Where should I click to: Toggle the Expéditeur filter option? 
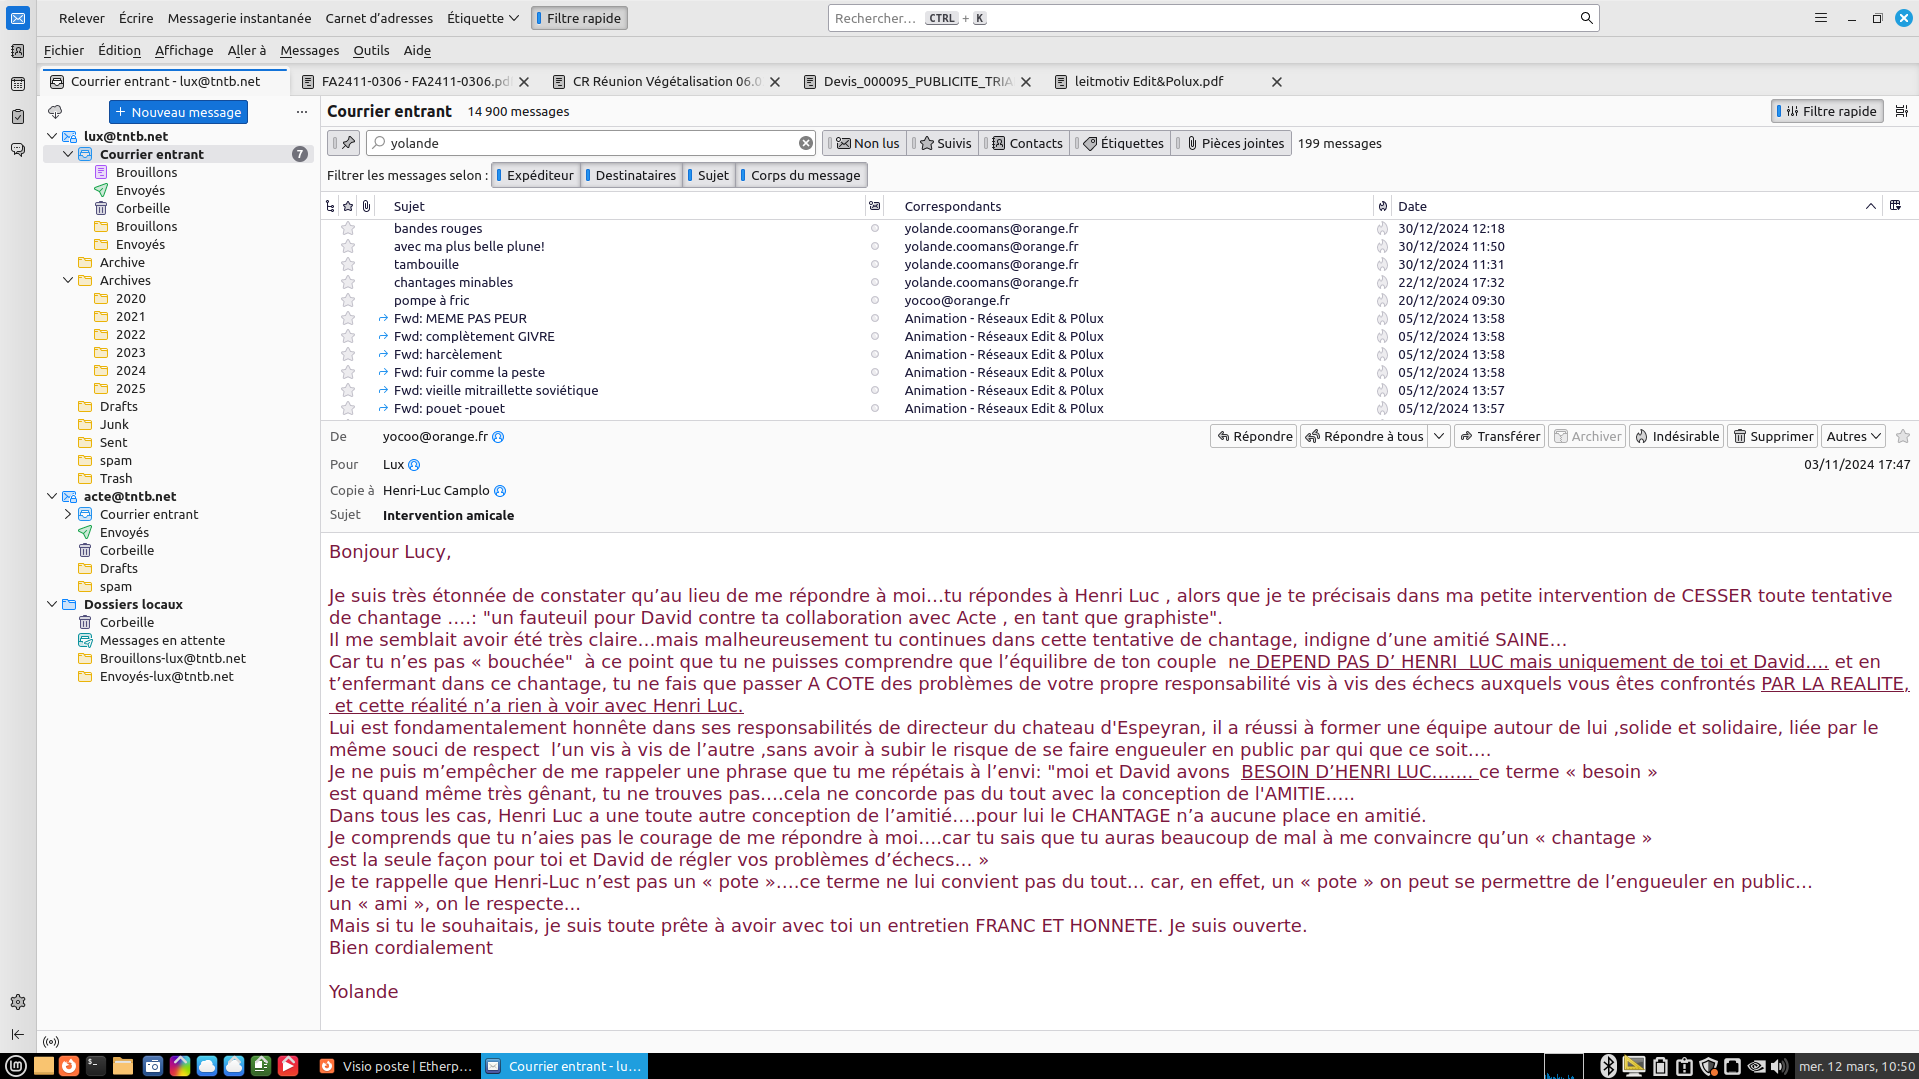536,175
